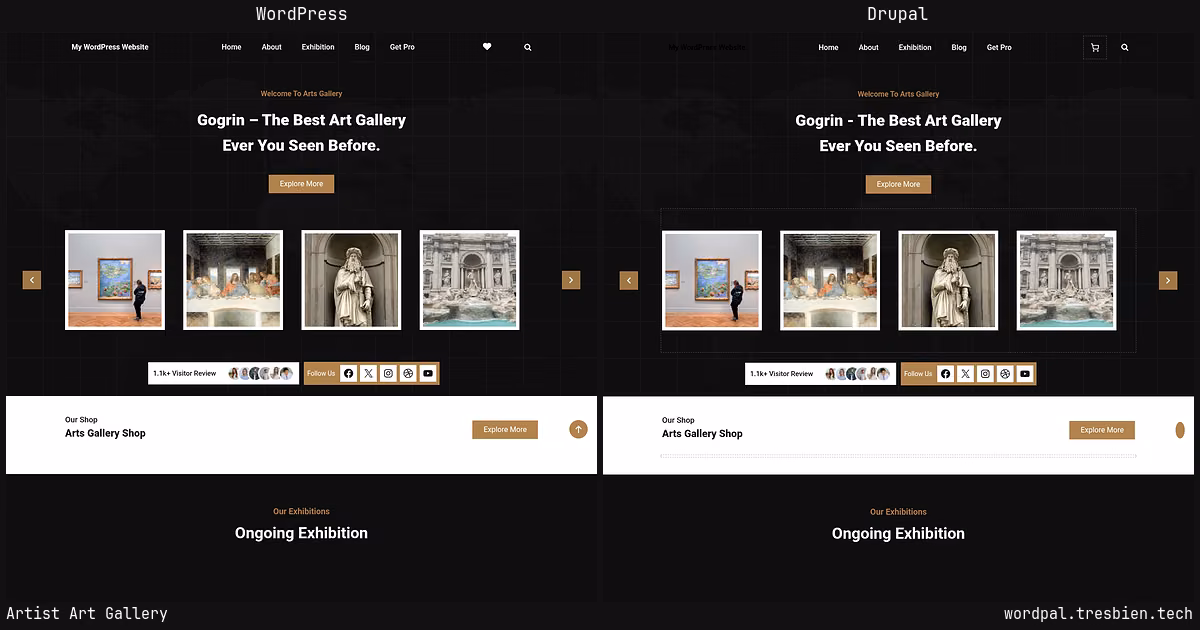
Task: Go to next slide in WordPress carousel
Action: point(571,280)
